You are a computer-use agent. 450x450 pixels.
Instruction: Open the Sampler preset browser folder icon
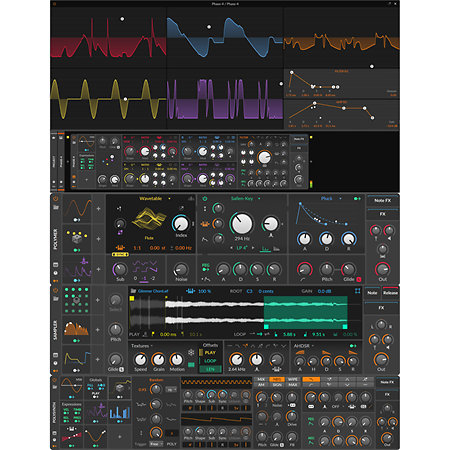[55, 298]
